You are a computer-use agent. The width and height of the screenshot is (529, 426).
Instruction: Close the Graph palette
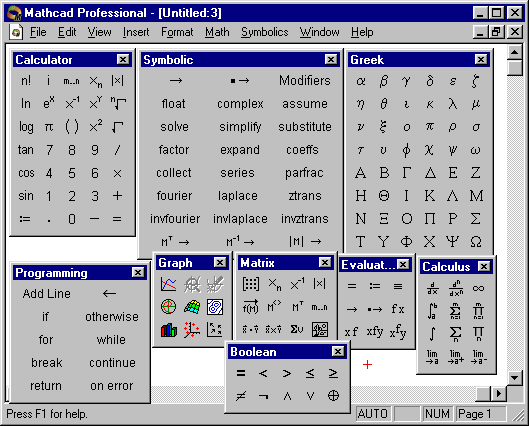pyautogui.click(x=220, y=262)
